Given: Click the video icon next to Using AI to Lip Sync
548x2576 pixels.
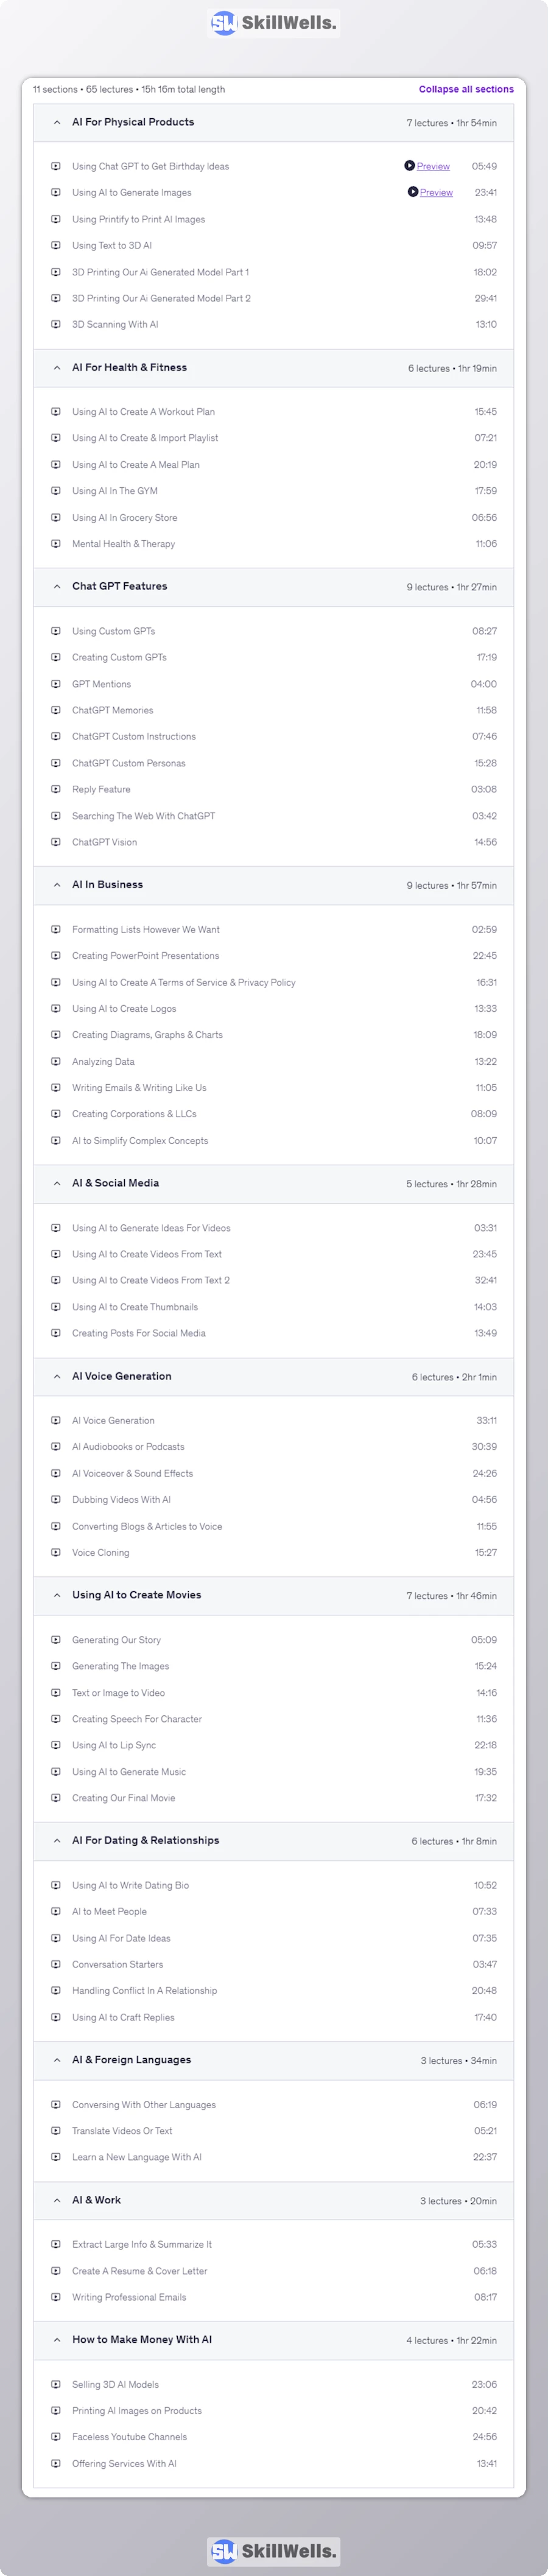Looking at the screenshot, I should click(56, 1745).
